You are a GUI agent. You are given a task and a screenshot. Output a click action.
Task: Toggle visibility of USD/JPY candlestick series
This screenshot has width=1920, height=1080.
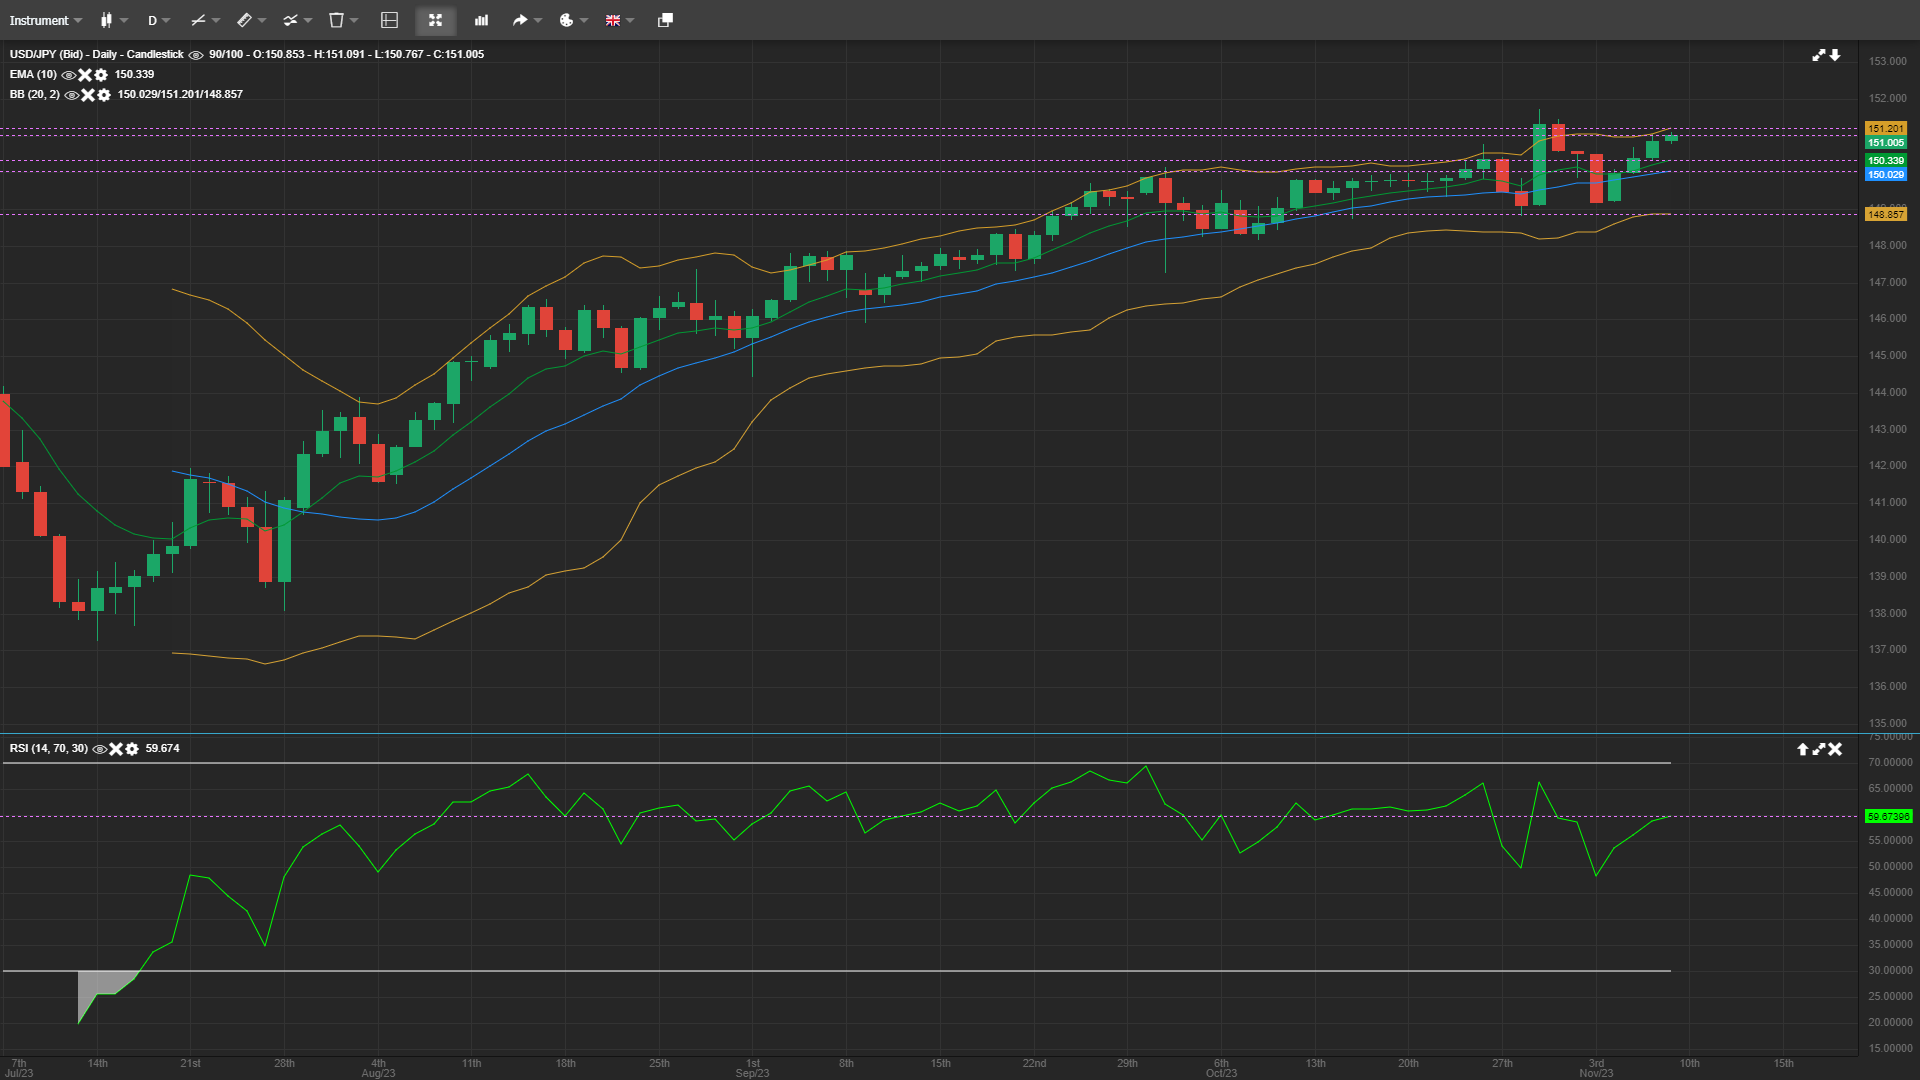click(196, 55)
